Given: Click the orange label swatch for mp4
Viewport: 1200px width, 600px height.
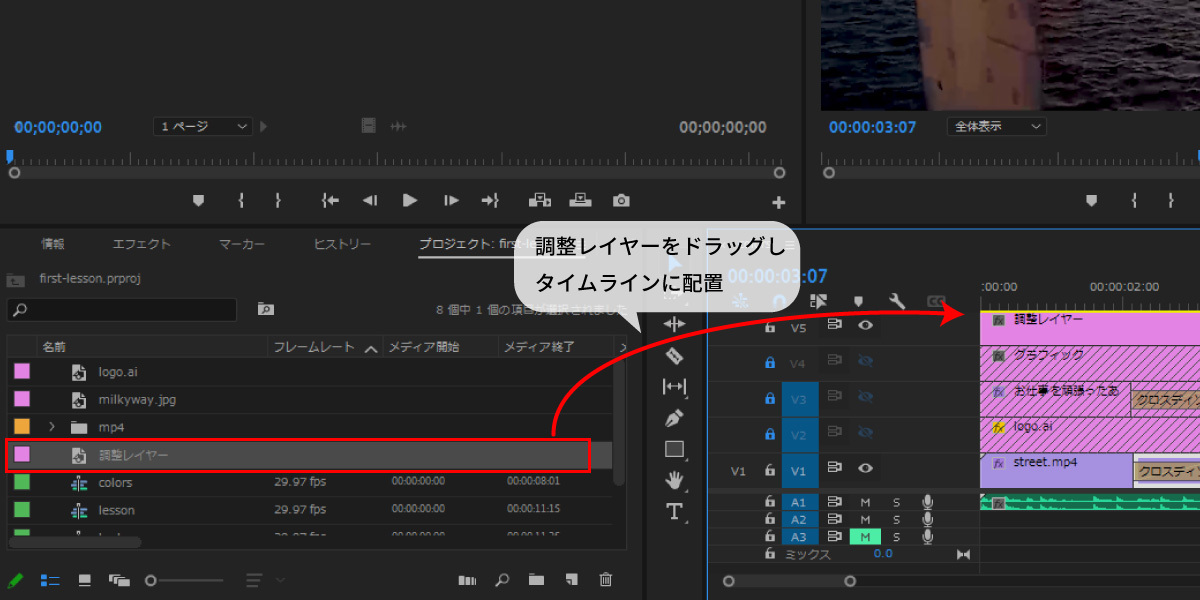Looking at the screenshot, I should pyautogui.click(x=22, y=427).
